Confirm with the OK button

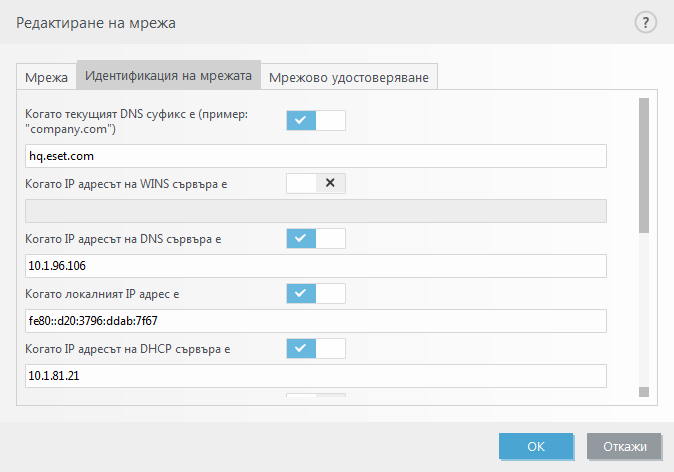[x=536, y=446]
